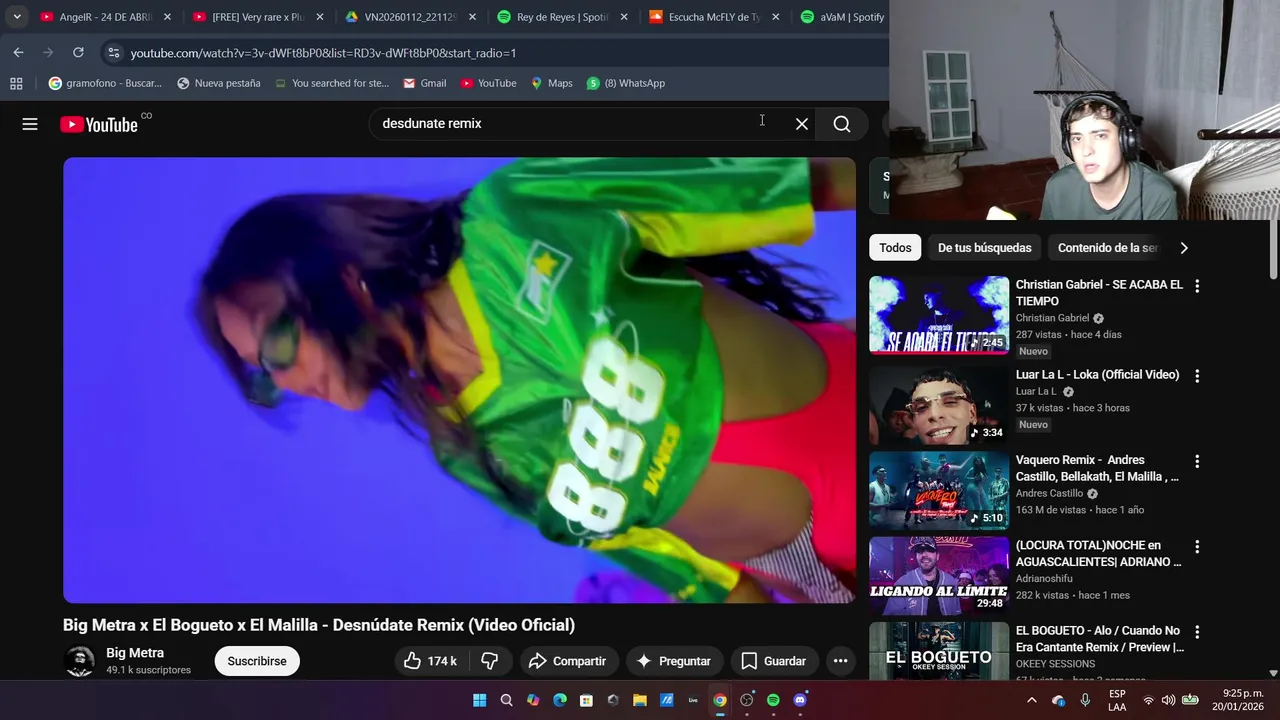Dislike the video with thumbs down
The width and height of the screenshot is (1280, 720).
[490, 661]
